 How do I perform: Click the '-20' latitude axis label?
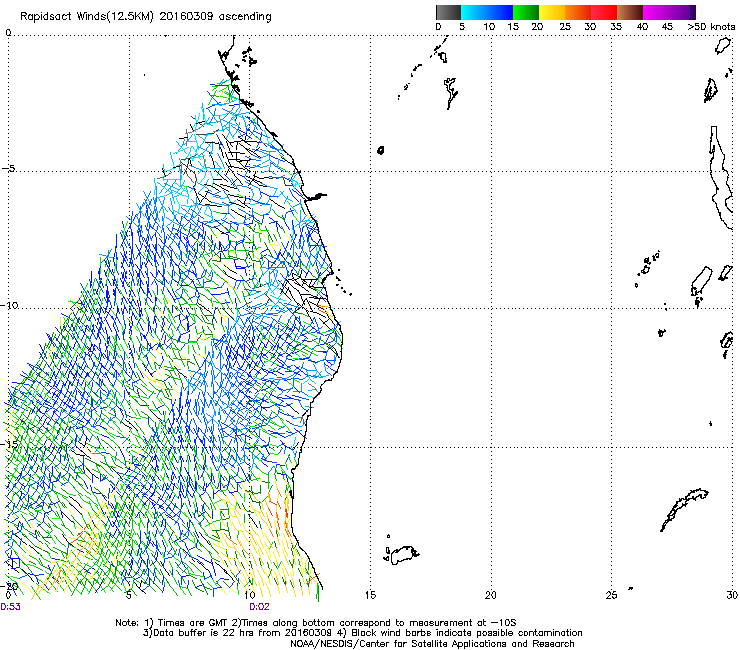[9, 586]
